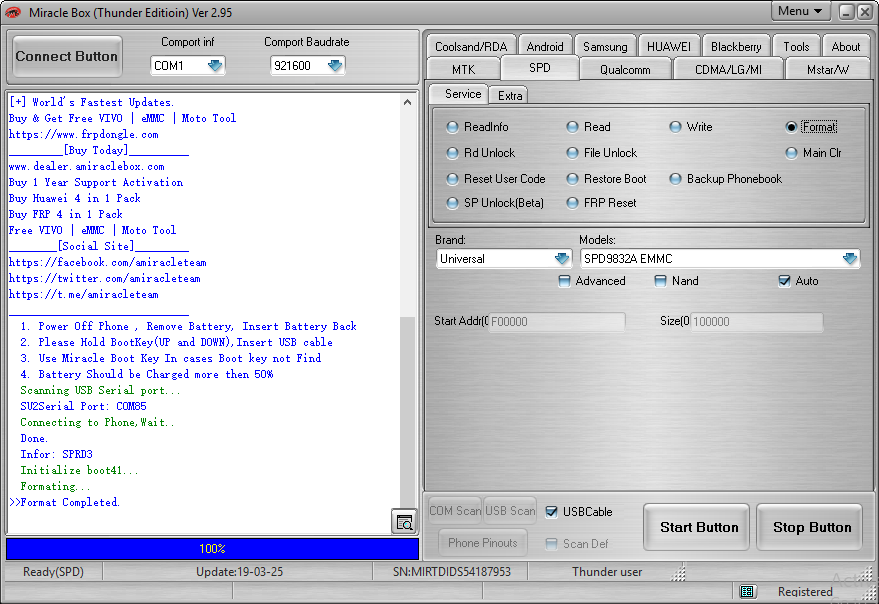Click the https://facebook.com/amiracleteam log line
The width and height of the screenshot is (879, 604).
pos(108,262)
